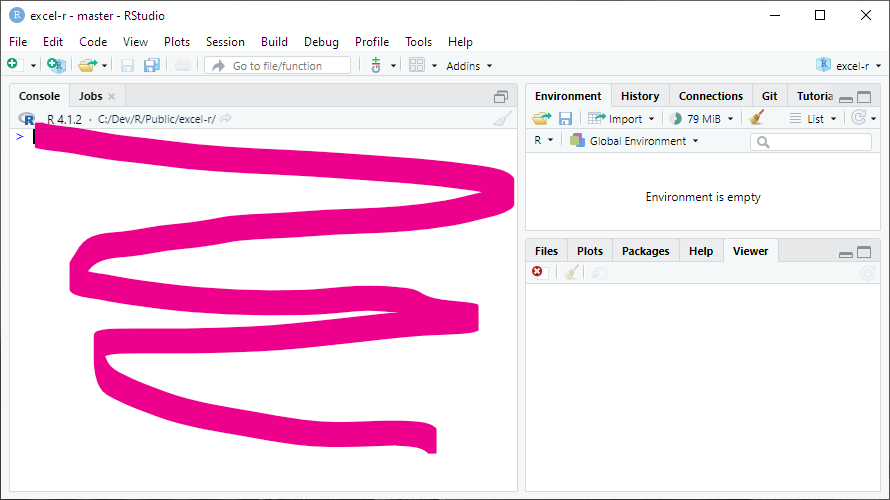The width and height of the screenshot is (890, 500).
Task: Open the Plots menu
Action: click(177, 42)
